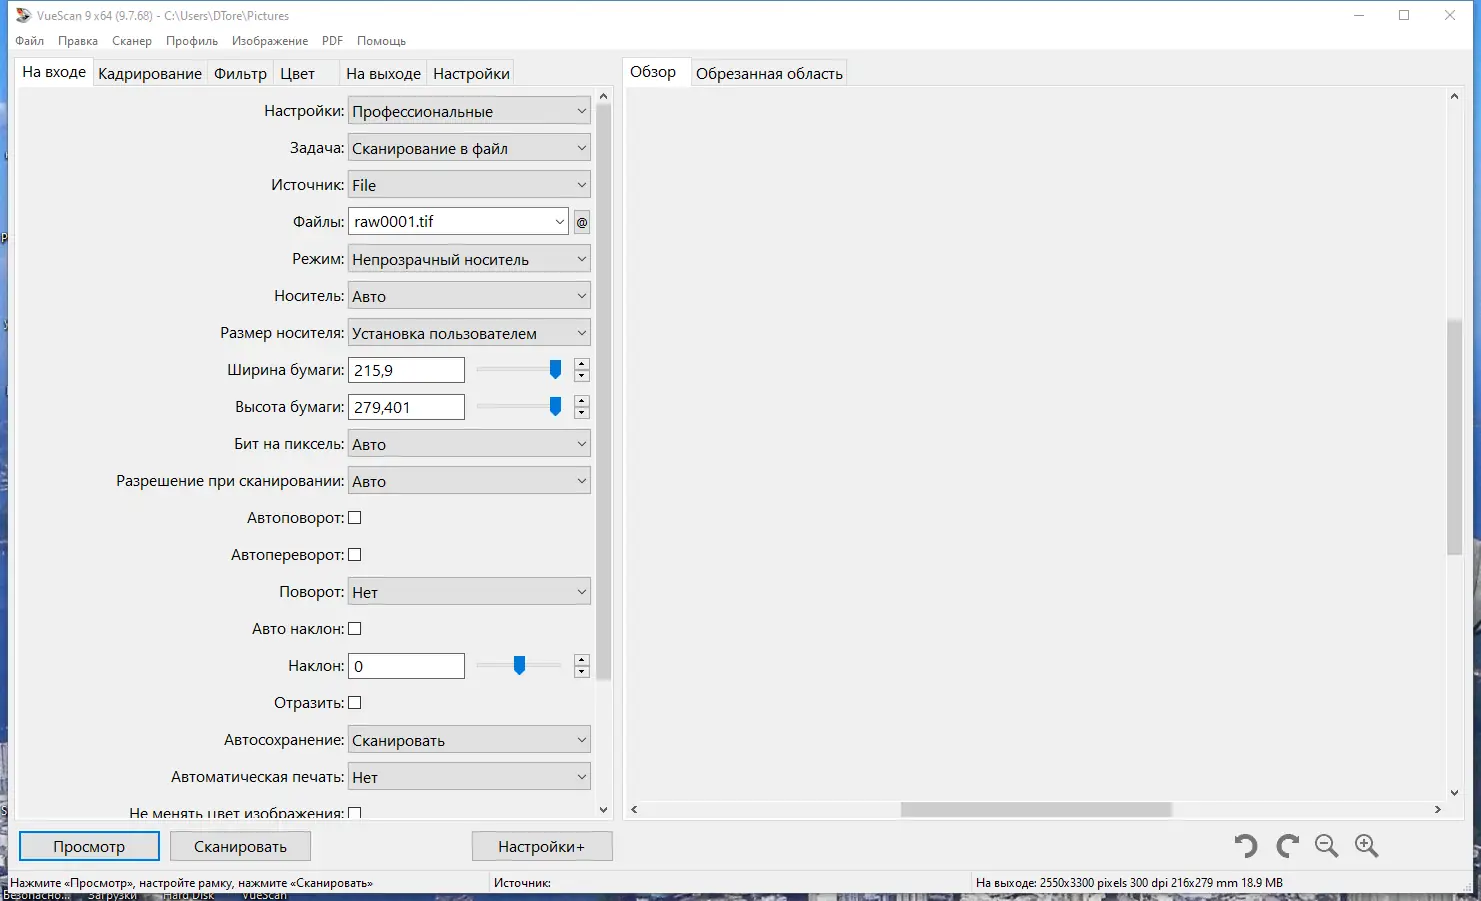Viewport: 1481px width, 901px height.
Task: Open the Помощь menu
Action: (381, 41)
